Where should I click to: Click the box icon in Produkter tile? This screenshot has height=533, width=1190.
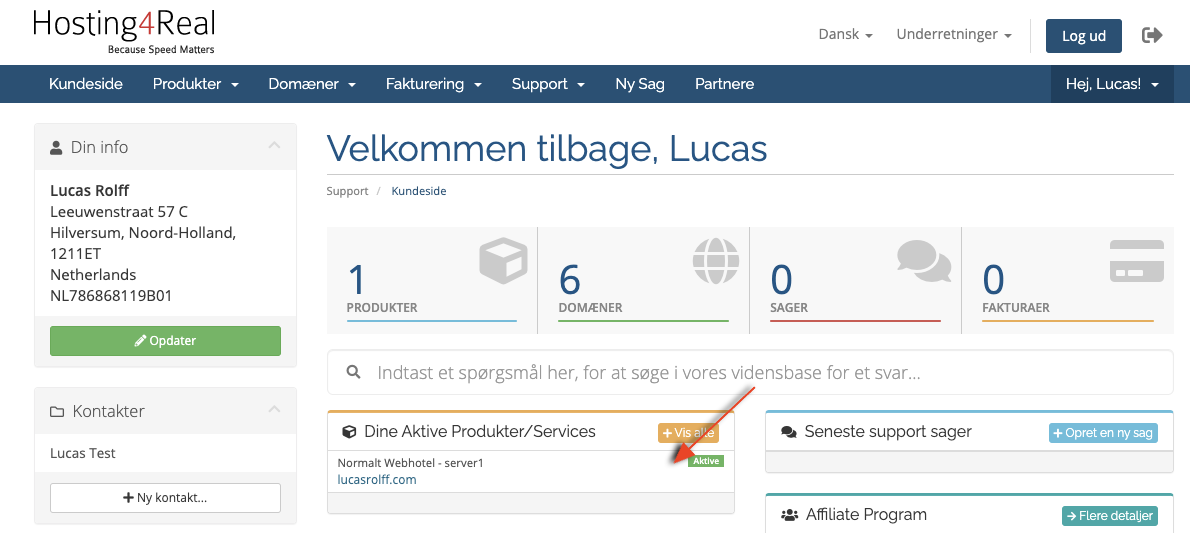(503, 259)
